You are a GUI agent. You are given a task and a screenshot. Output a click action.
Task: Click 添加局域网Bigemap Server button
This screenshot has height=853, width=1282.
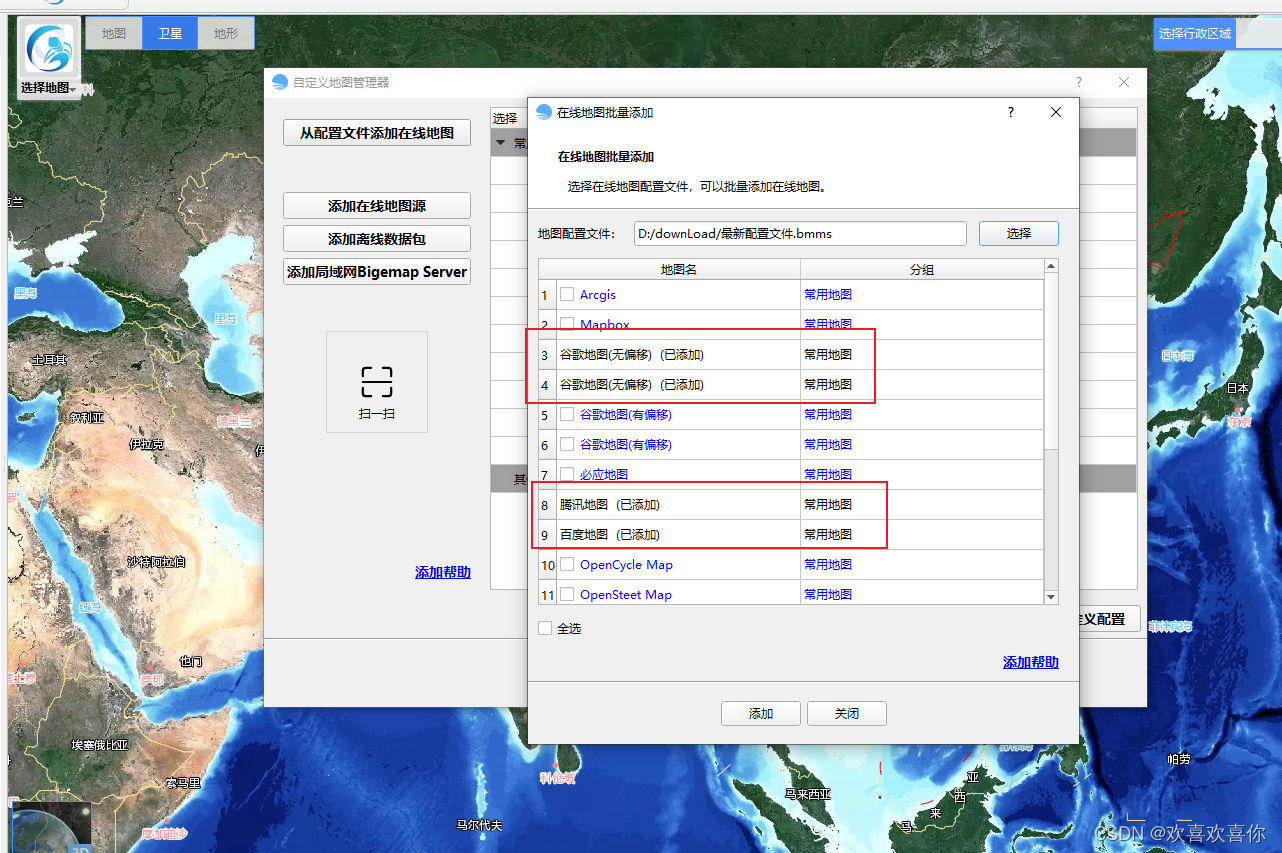[377, 272]
